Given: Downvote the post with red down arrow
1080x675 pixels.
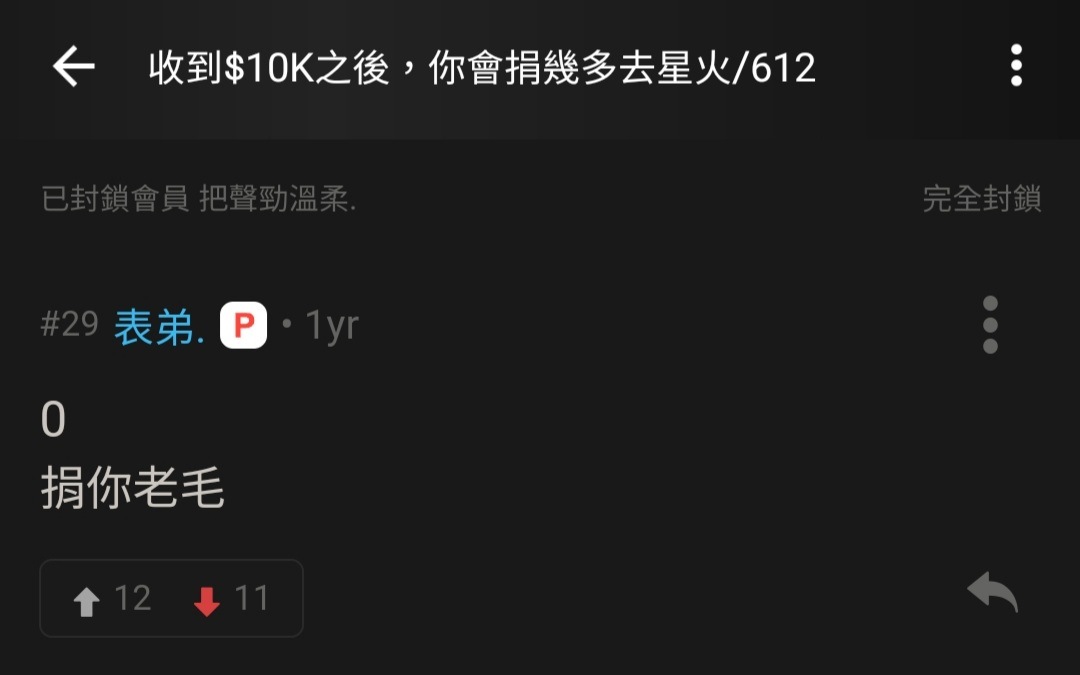Looking at the screenshot, I should (207, 601).
